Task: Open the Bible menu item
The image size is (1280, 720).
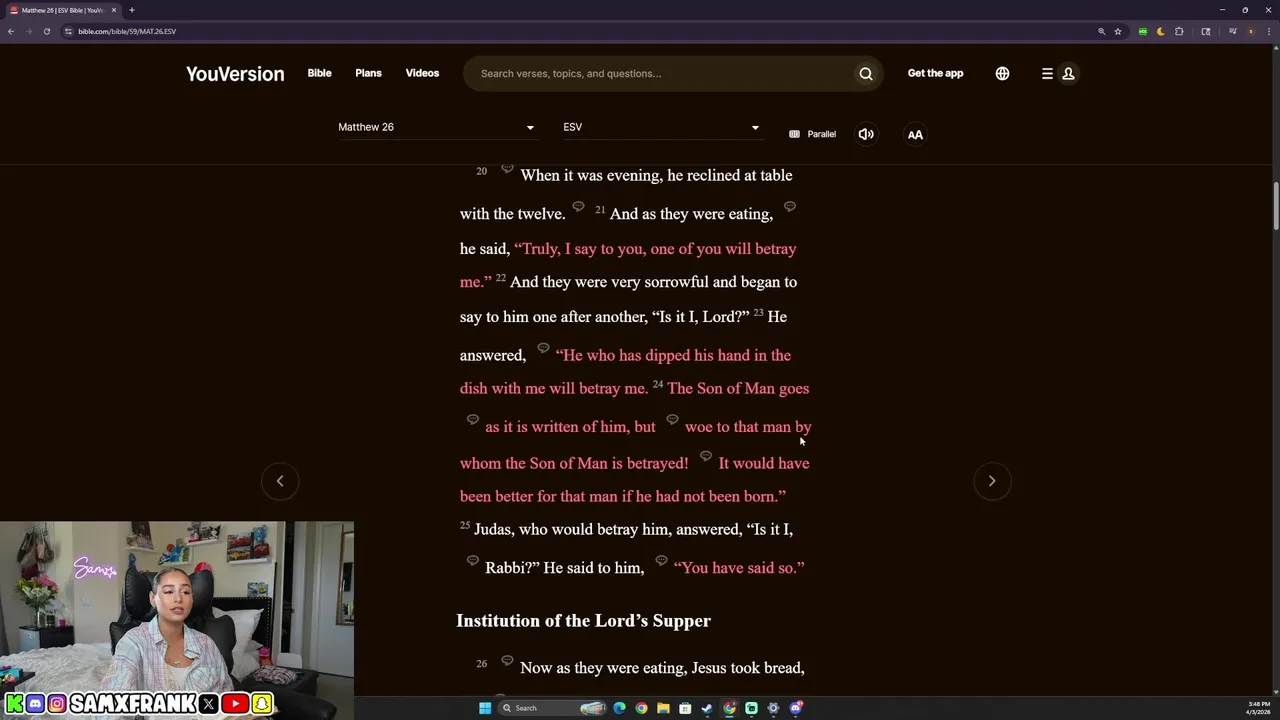Action: (319, 73)
